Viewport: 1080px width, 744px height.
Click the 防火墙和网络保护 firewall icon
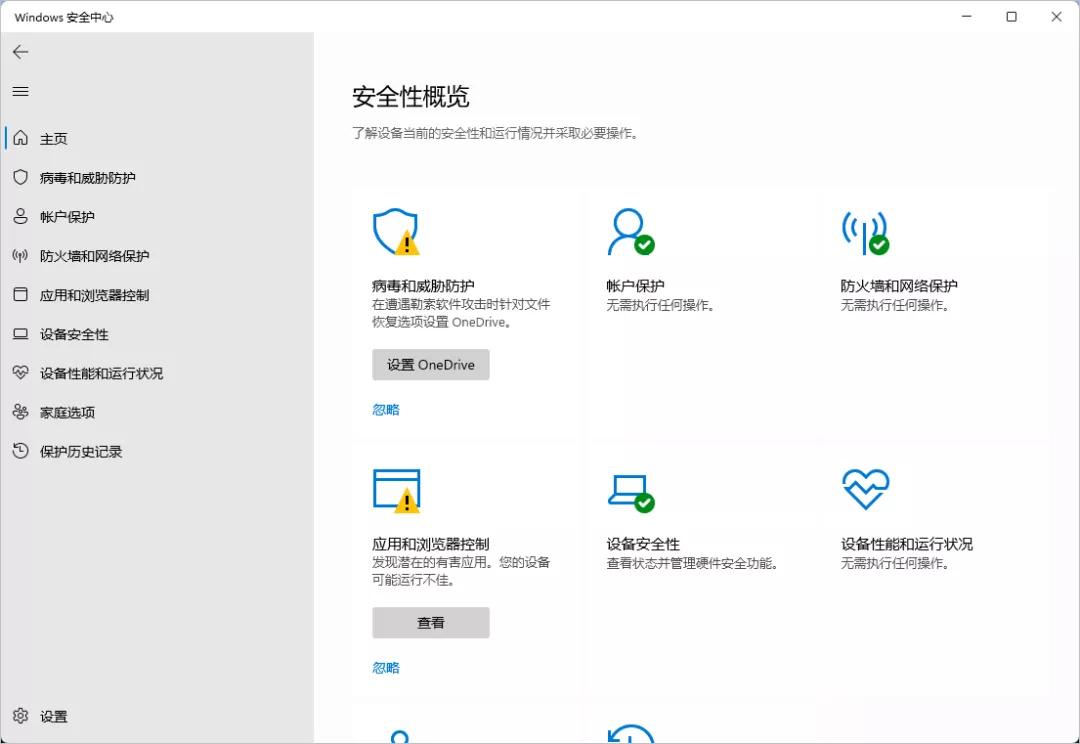(864, 230)
